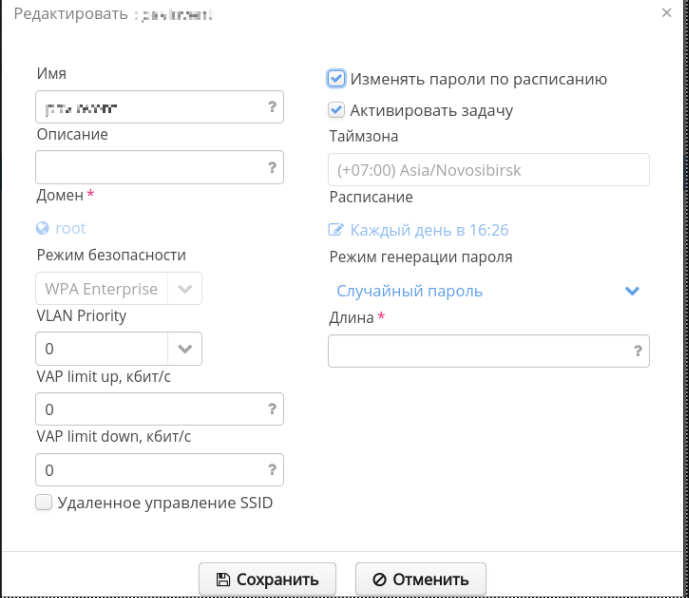
Task: Click help icon in VAP limit up field
Action: 272,409
